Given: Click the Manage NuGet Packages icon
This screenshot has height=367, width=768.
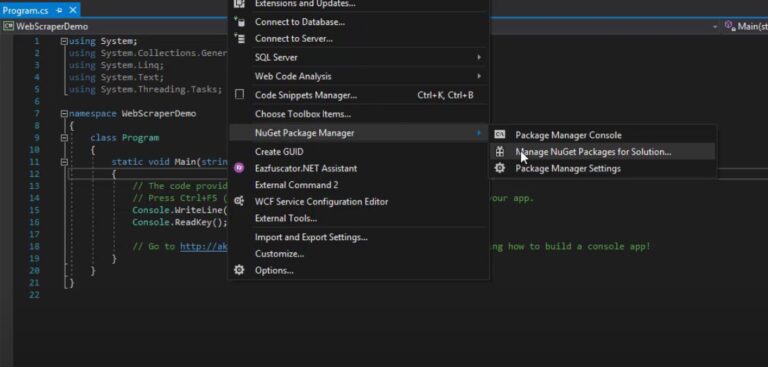Looking at the screenshot, I should [x=500, y=151].
